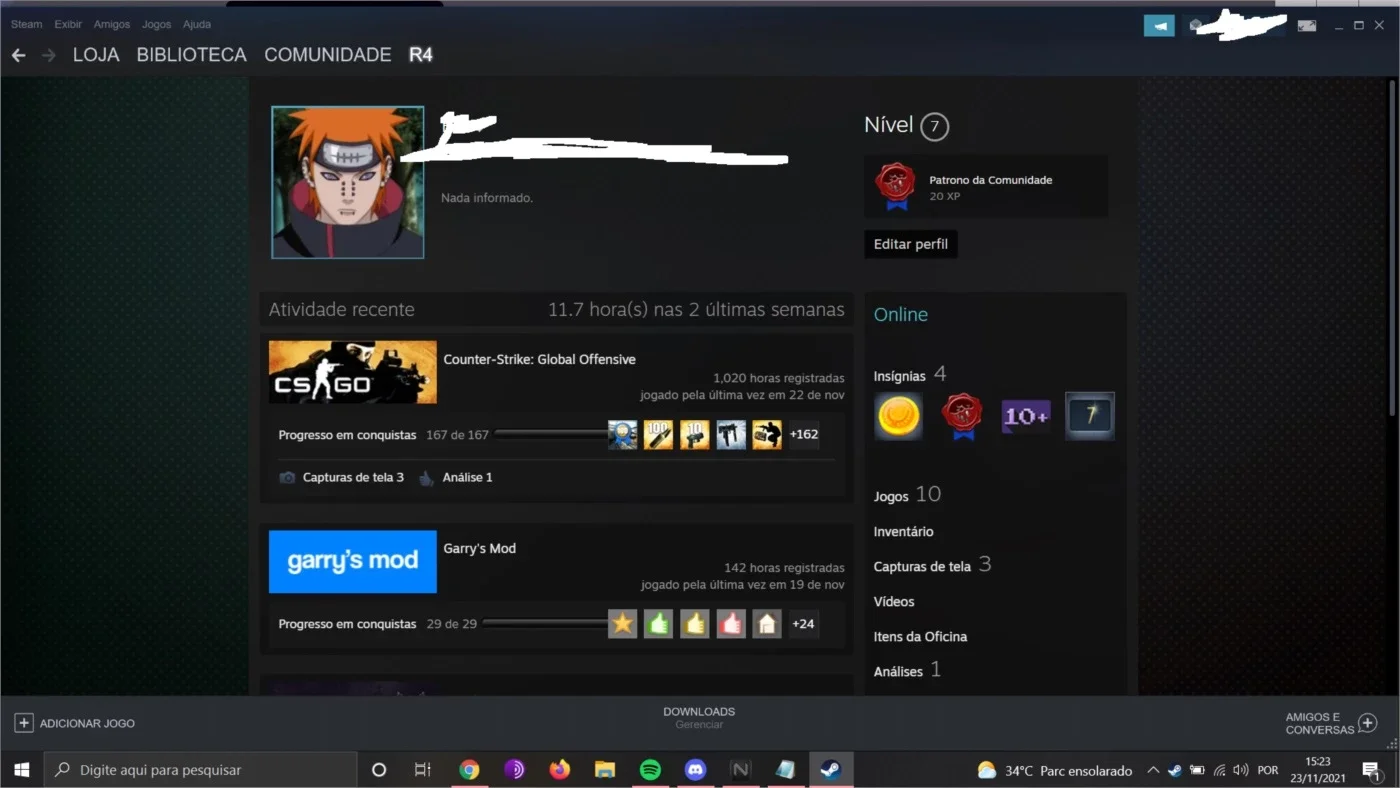Click the red wax seal badge in Insígnias
Image resolution: width=1400 pixels, height=788 pixels.
click(x=962, y=416)
